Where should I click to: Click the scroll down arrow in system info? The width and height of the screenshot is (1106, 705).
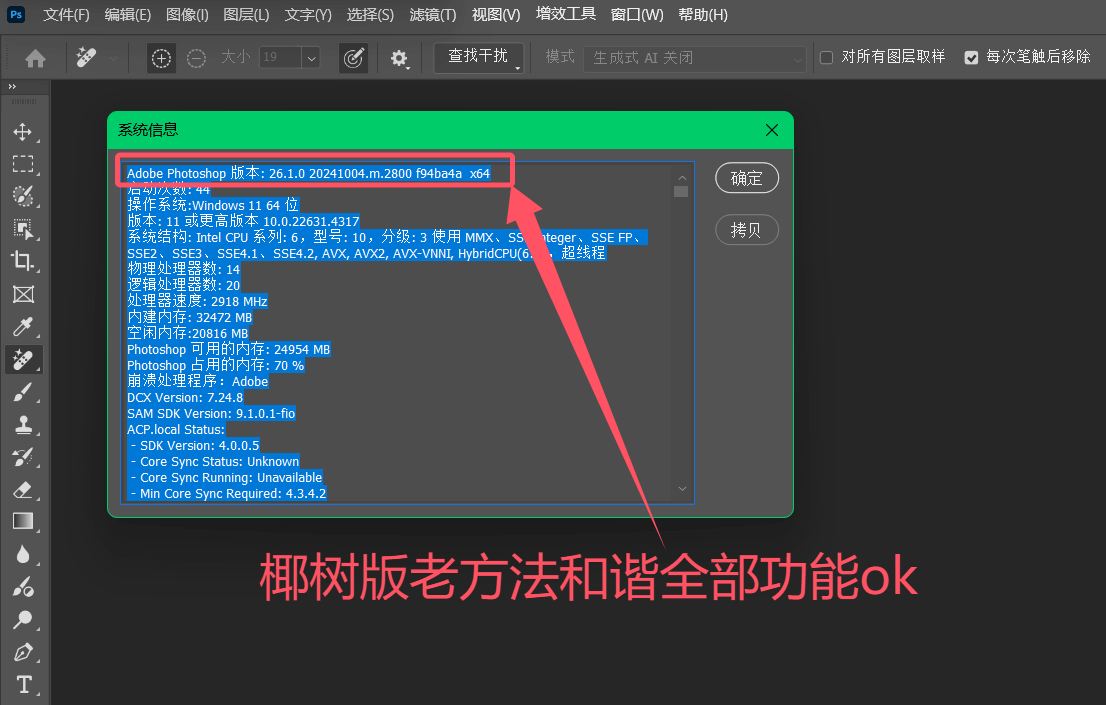(681, 488)
